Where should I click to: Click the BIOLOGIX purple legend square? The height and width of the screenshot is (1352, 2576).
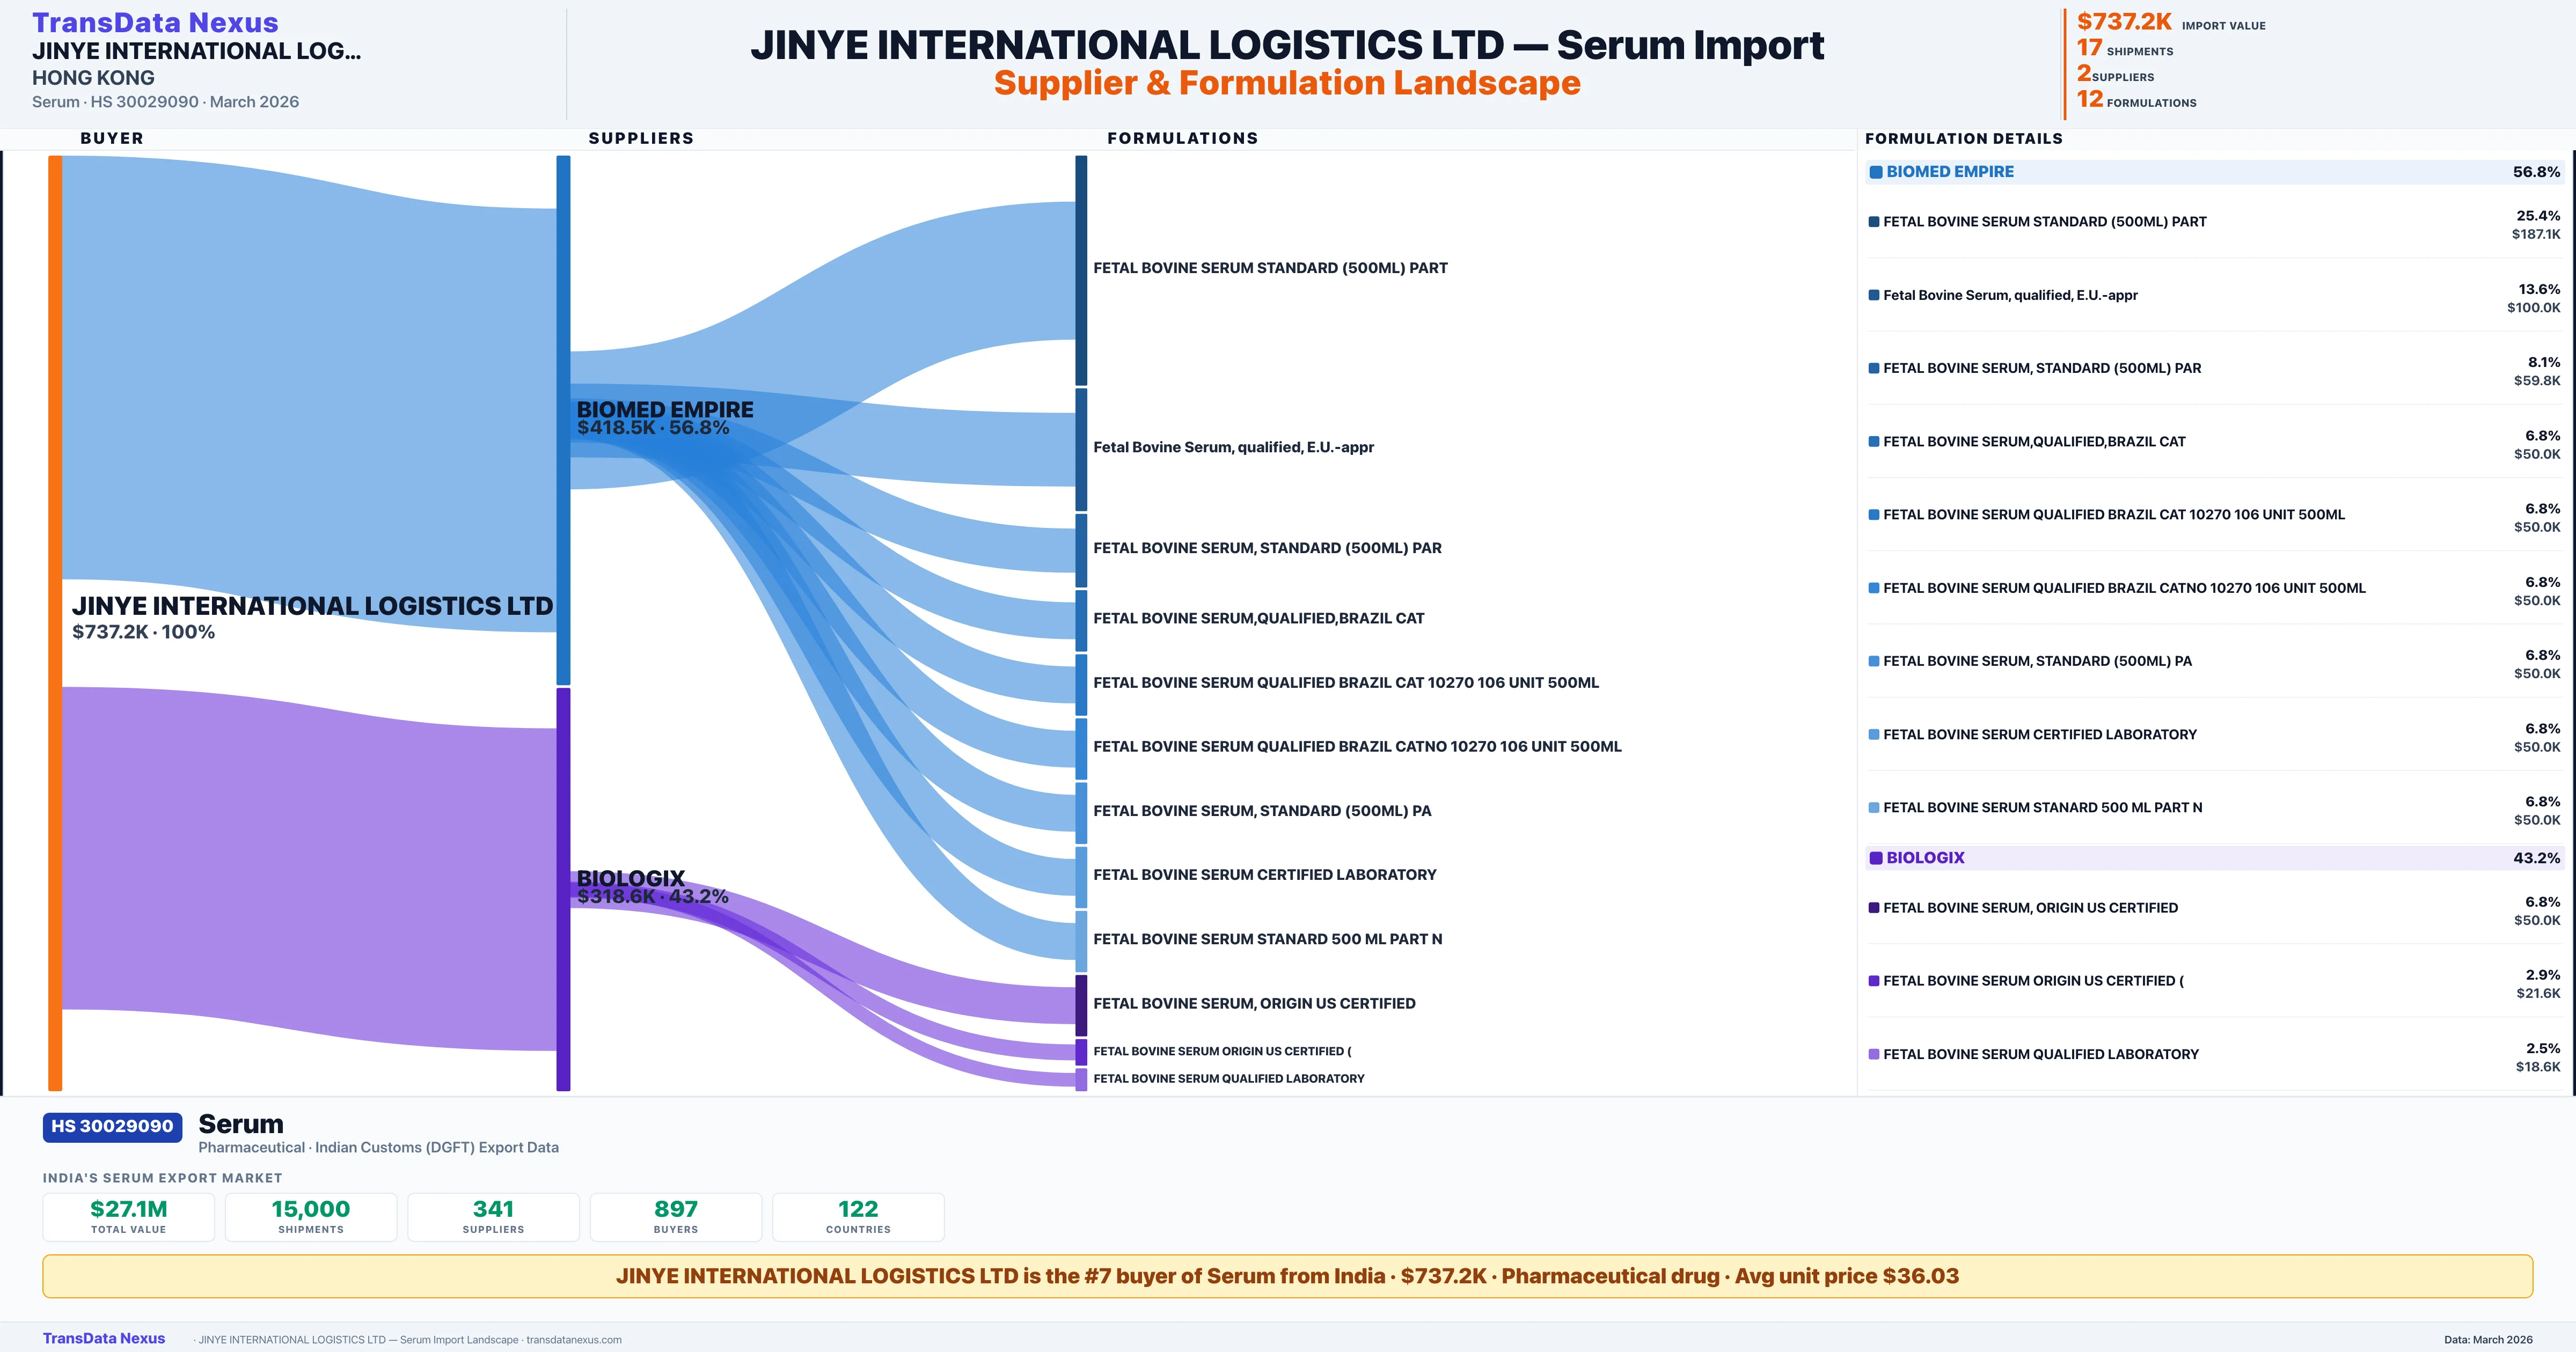[1876, 858]
